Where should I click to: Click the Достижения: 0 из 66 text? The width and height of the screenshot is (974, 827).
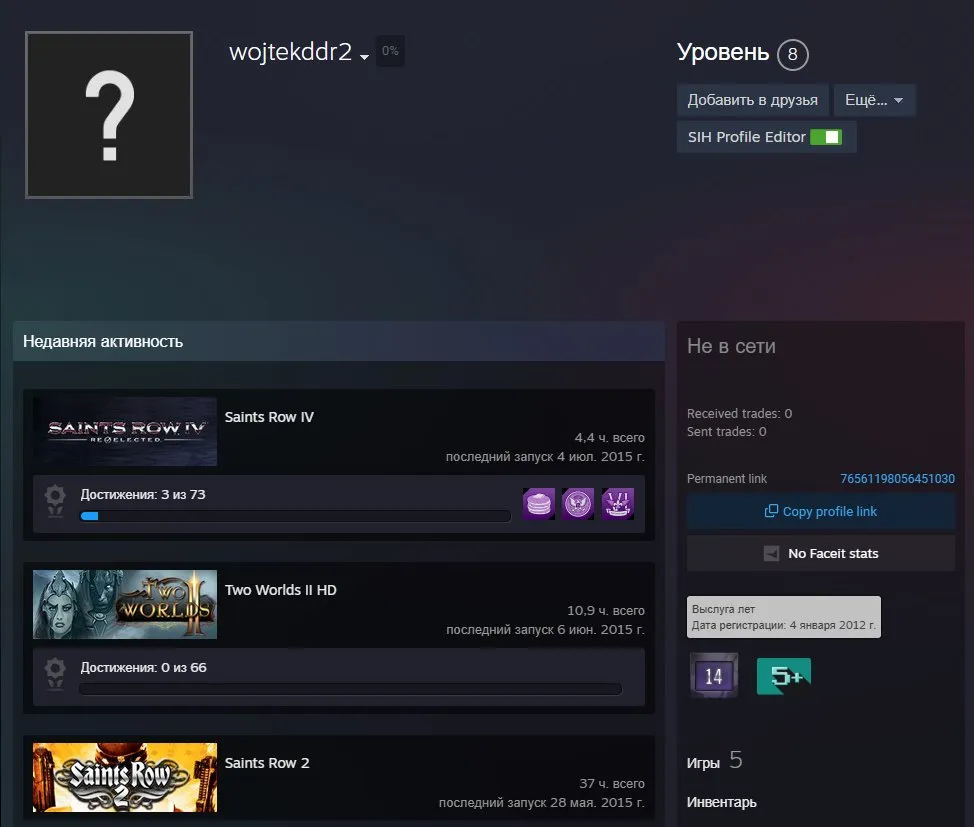(143, 668)
